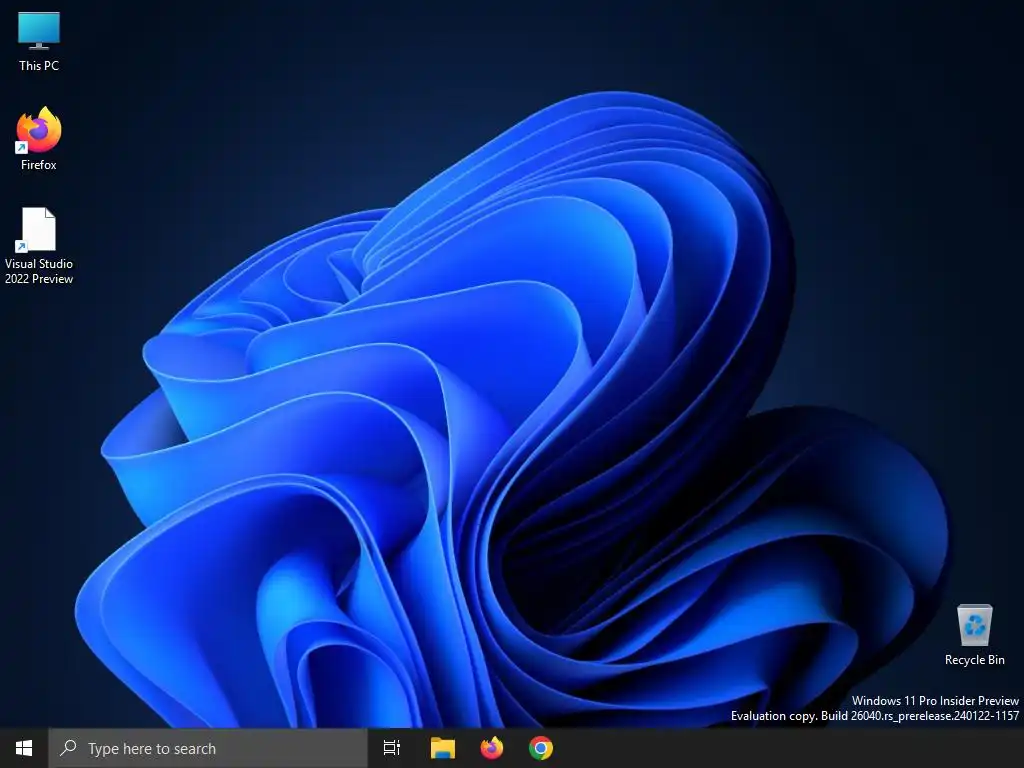Launch Firefox from the taskbar
Screen dimensions: 1024x768
click(492, 748)
